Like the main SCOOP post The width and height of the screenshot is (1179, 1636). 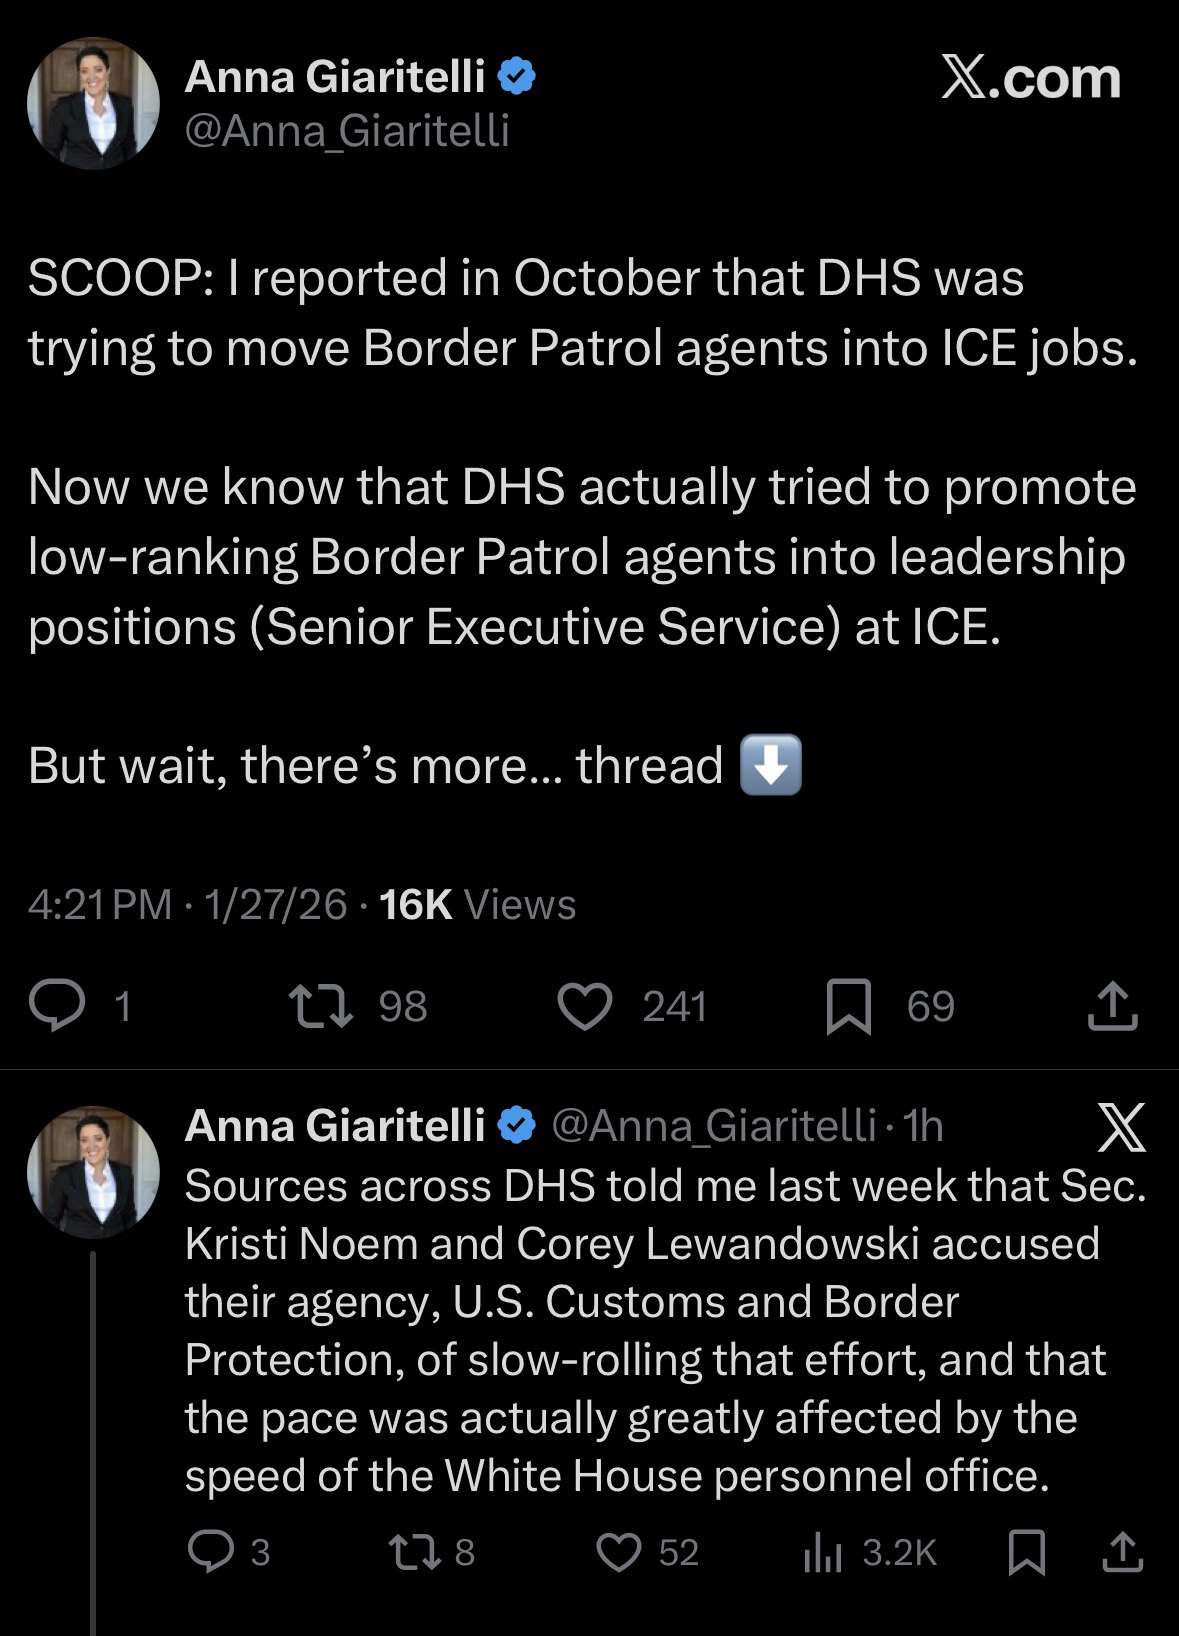(x=584, y=1006)
